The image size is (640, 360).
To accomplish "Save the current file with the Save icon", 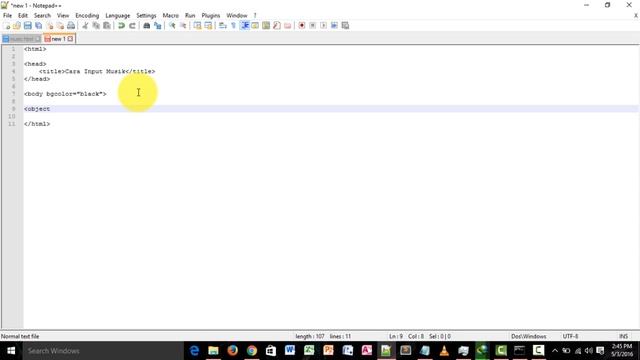I will [x=28, y=26].
